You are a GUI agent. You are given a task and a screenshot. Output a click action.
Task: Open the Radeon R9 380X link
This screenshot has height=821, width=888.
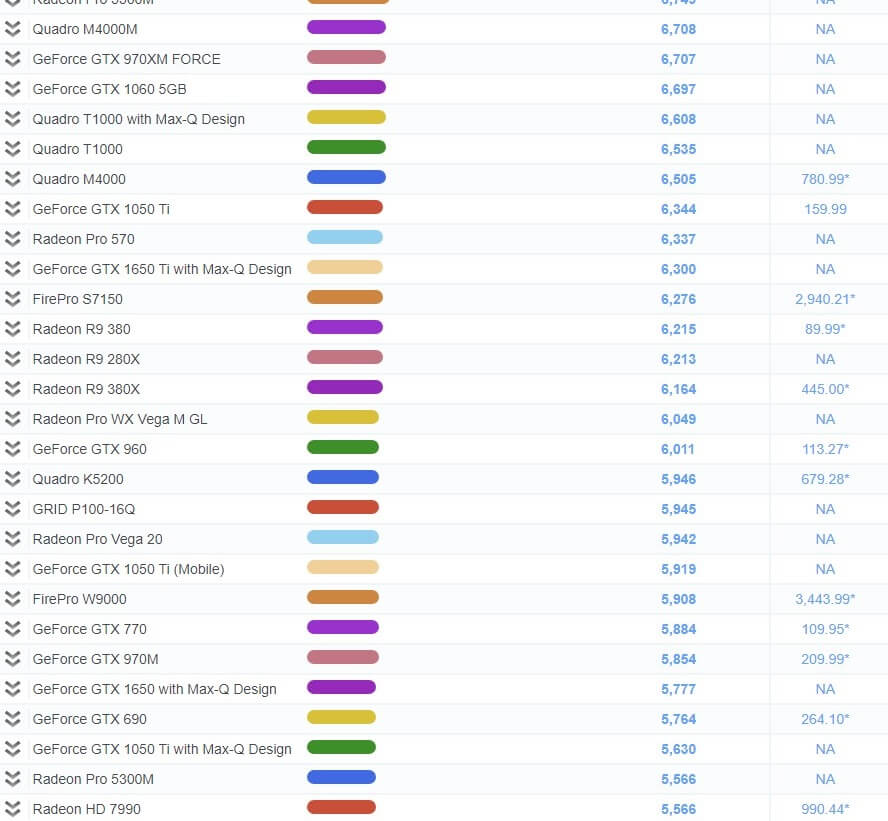tap(86, 389)
